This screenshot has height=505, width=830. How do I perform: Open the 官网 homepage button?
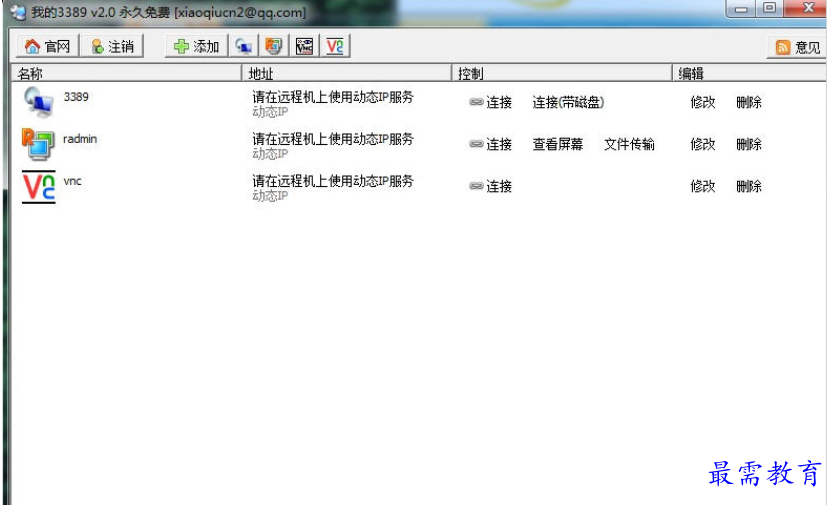(48, 47)
